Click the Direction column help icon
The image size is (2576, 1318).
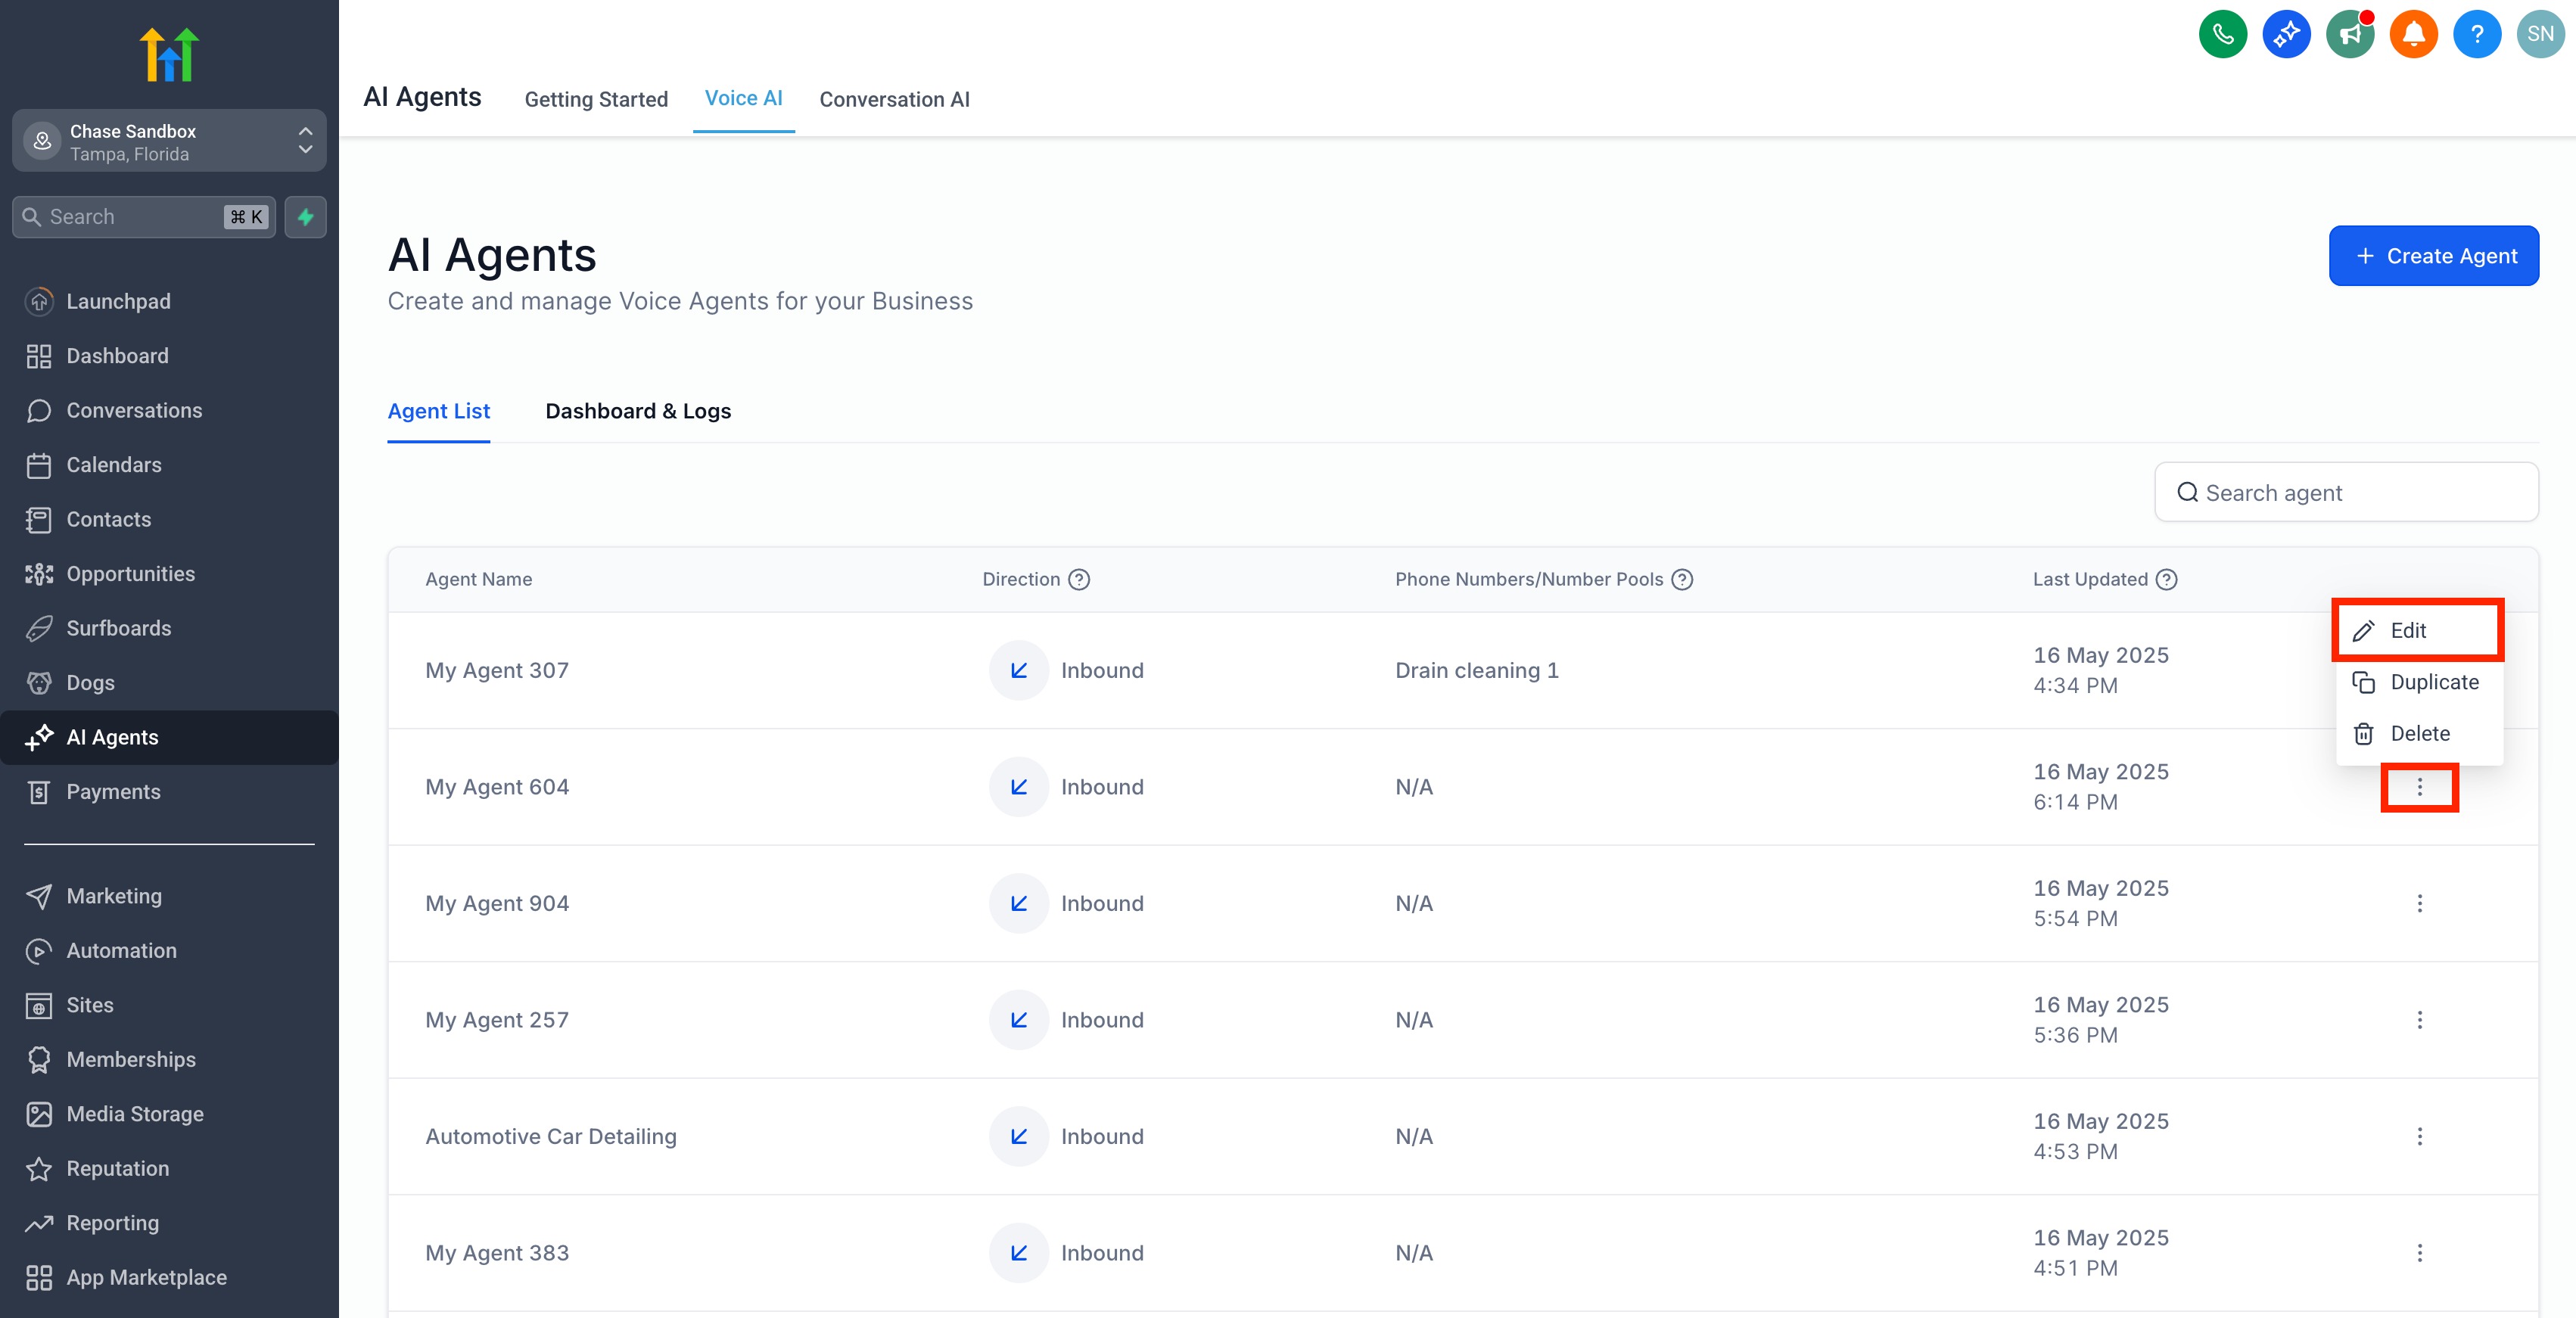coord(1078,579)
